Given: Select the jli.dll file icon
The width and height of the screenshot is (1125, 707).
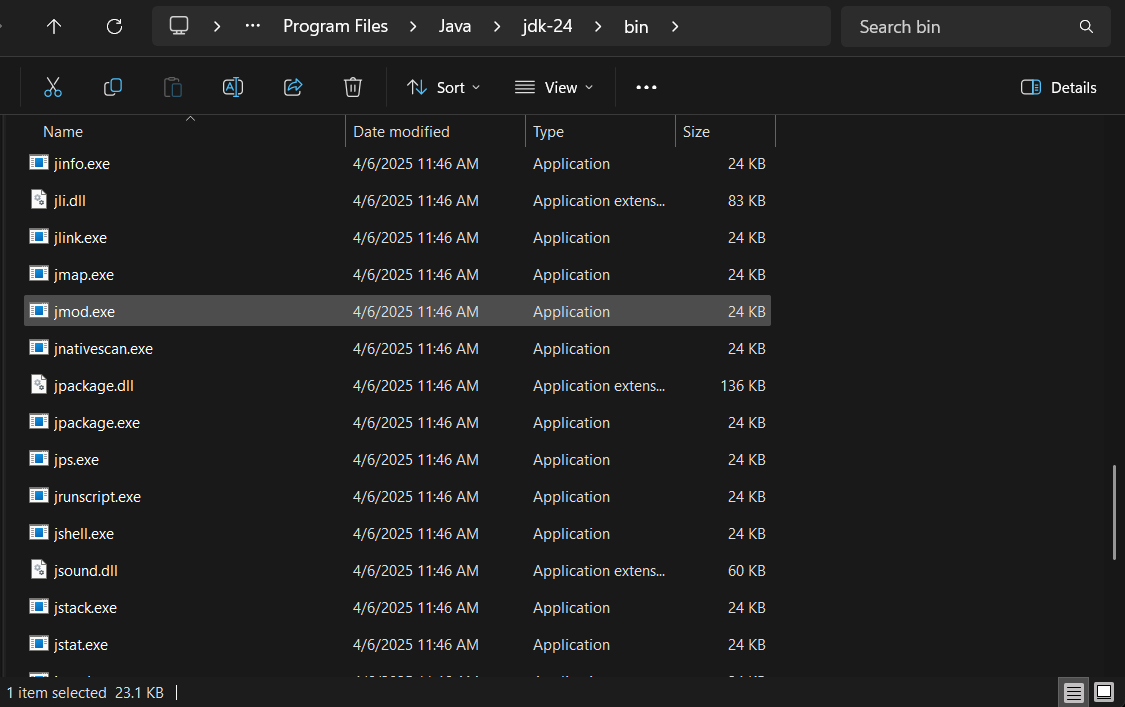Looking at the screenshot, I should tap(39, 200).
